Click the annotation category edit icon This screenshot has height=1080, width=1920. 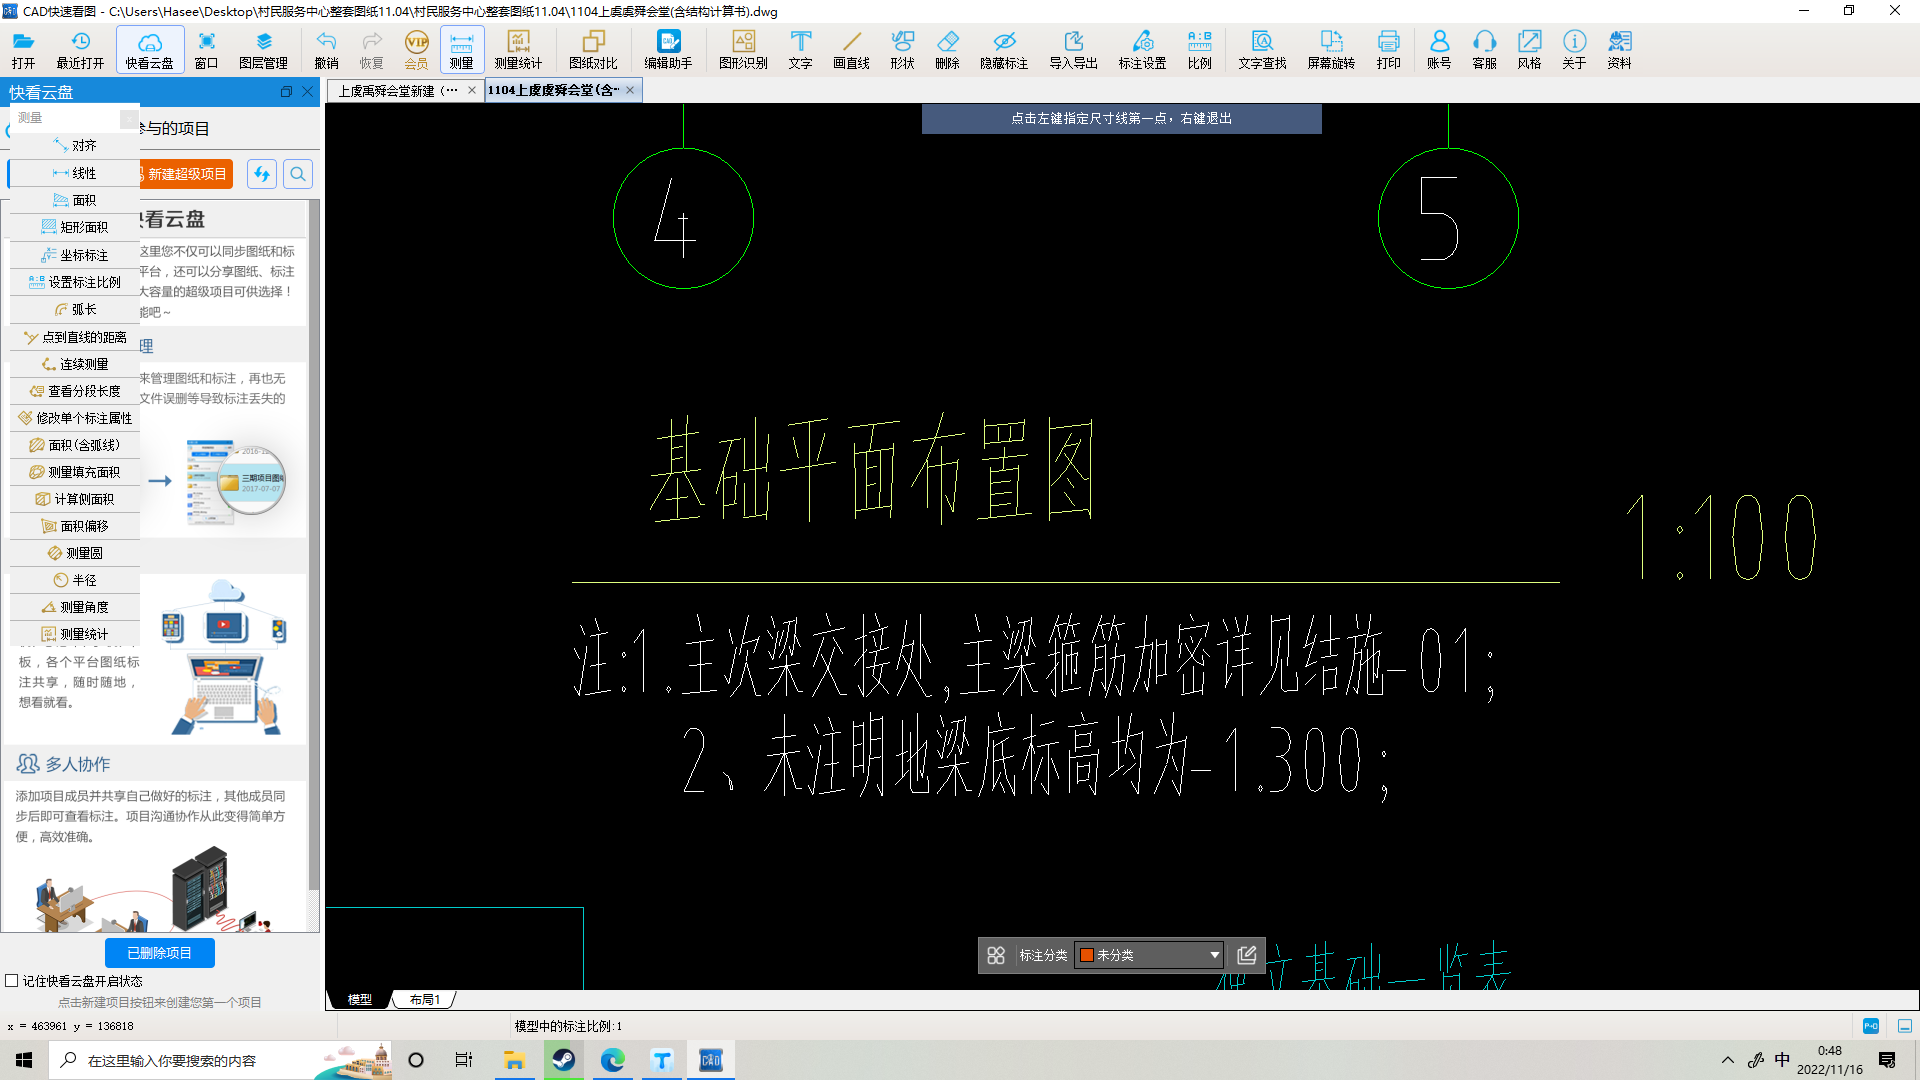[x=1247, y=955]
